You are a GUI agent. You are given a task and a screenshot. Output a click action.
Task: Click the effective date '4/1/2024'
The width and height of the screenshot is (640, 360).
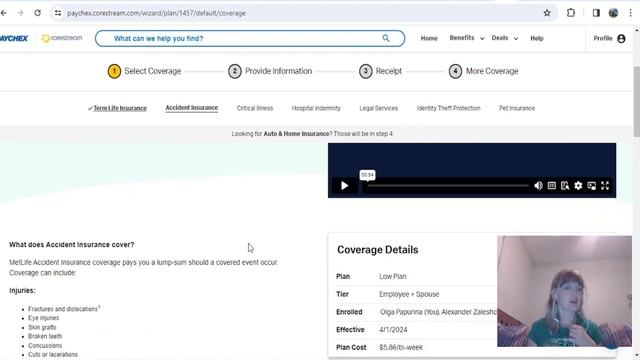[x=393, y=330]
